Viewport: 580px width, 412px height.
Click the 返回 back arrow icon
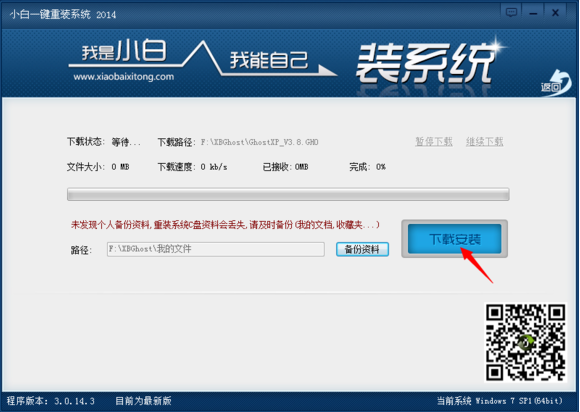pyautogui.click(x=556, y=83)
